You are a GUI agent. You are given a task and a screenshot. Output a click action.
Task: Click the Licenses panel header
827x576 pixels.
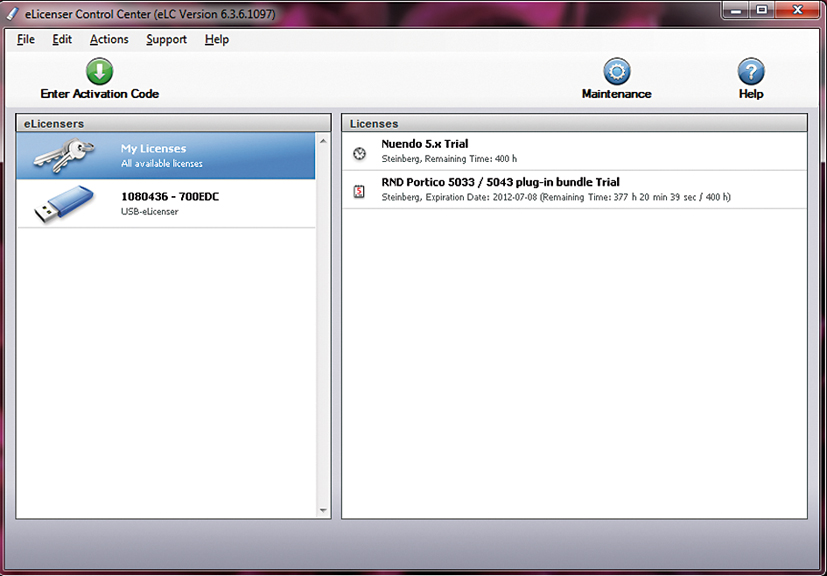[574, 123]
